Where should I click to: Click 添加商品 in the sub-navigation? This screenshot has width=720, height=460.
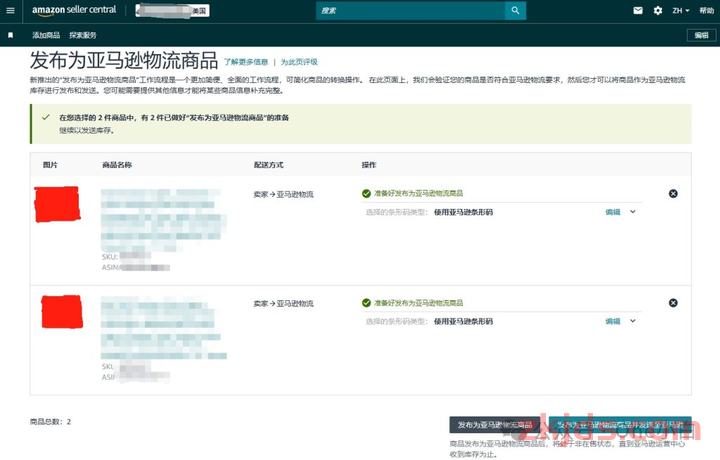click(46, 35)
